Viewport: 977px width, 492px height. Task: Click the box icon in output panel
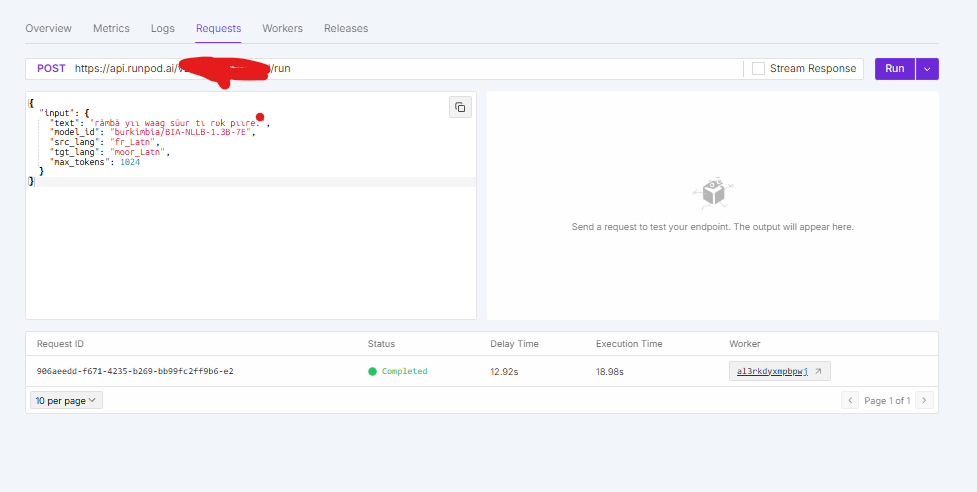click(x=712, y=193)
